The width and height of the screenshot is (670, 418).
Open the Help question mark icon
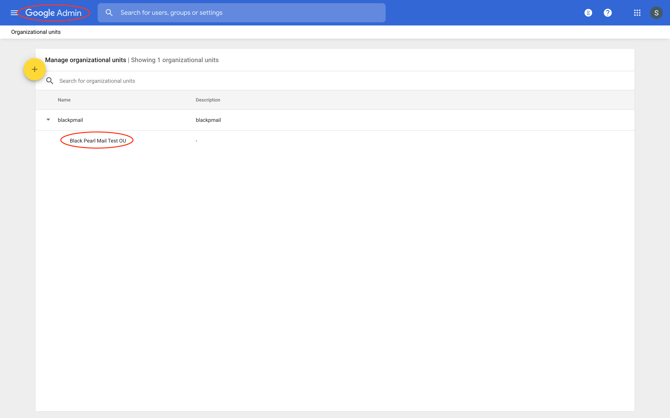[608, 13]
